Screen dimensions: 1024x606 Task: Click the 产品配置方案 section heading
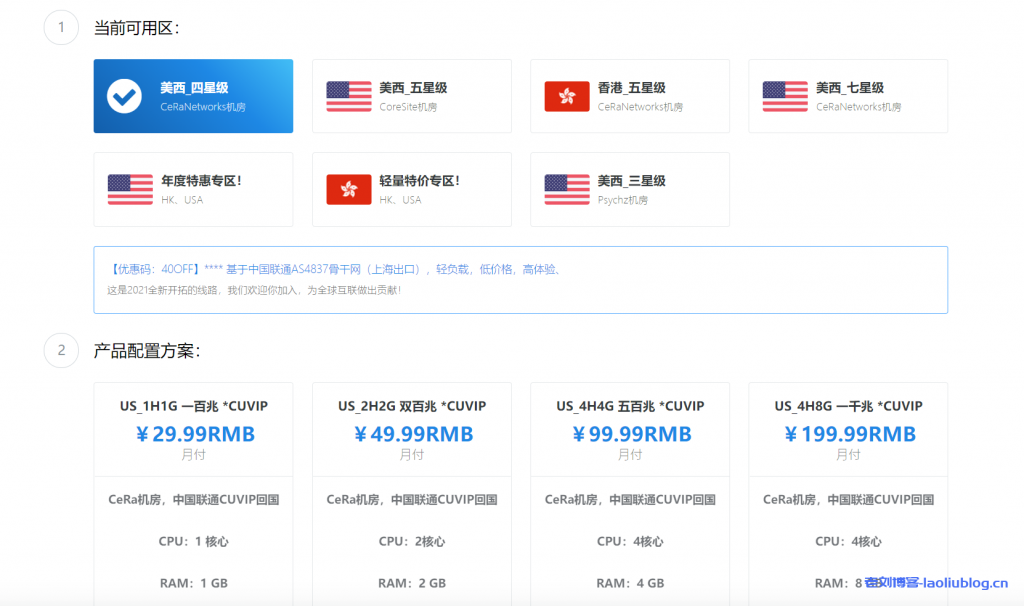click(x=147, y=351)
